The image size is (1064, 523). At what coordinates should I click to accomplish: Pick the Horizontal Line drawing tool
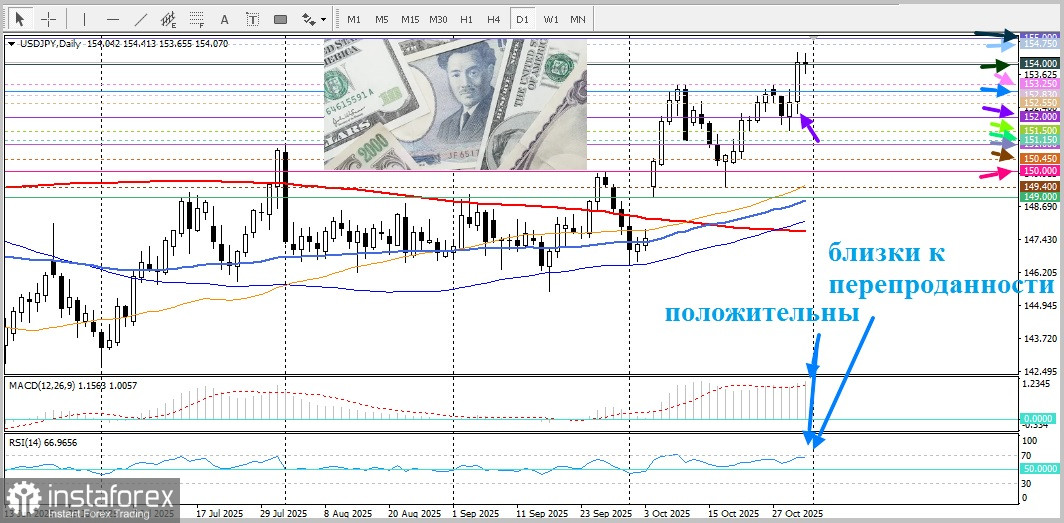113,19
